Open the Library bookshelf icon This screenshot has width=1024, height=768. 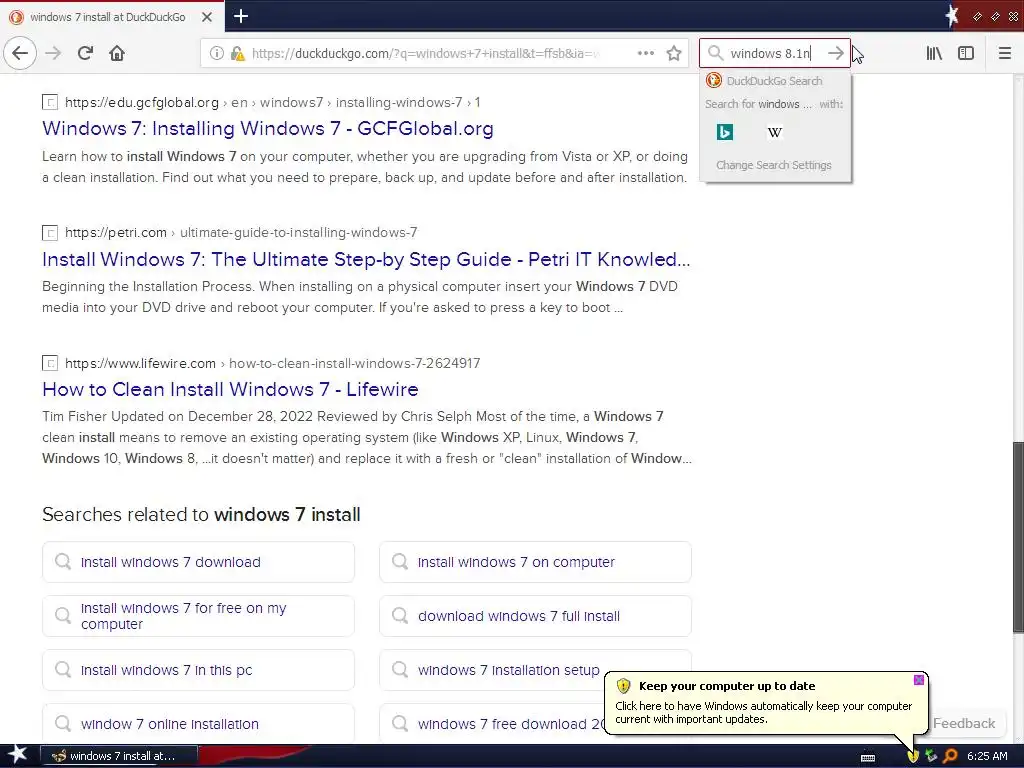click(934, 53)
